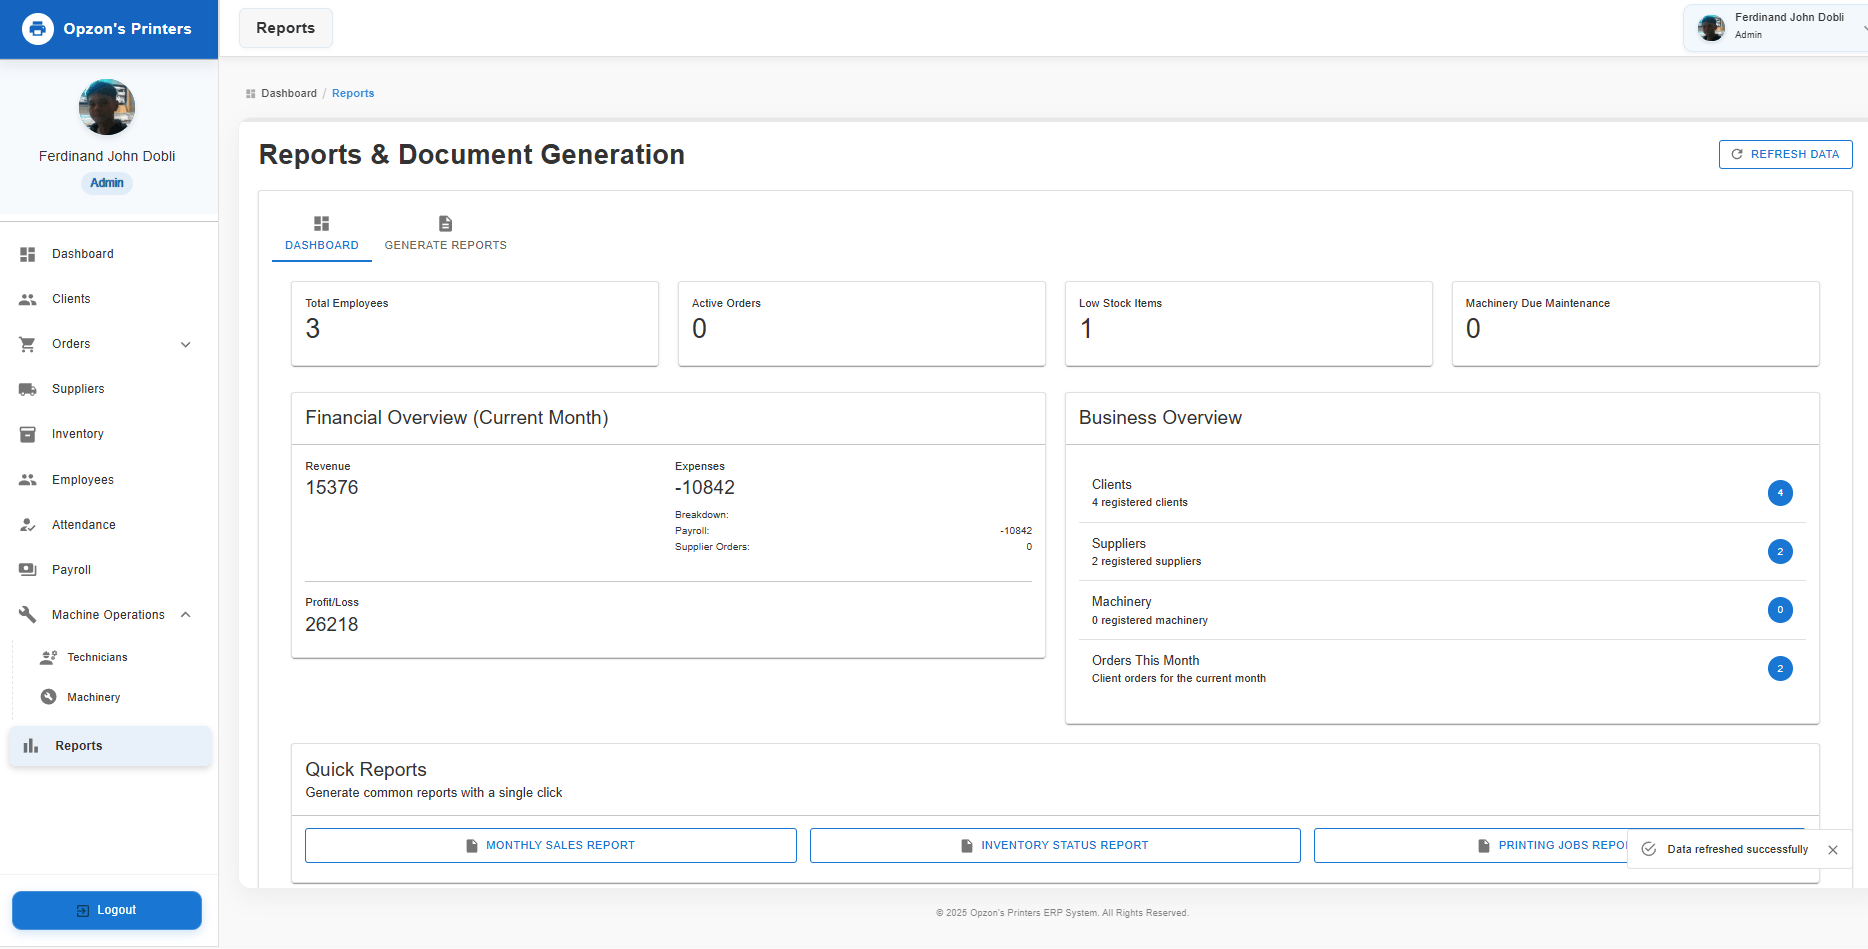Screen dimensions: 1868x949
Task: Open Clients from the sidebar icon
Action: (28, 299)
